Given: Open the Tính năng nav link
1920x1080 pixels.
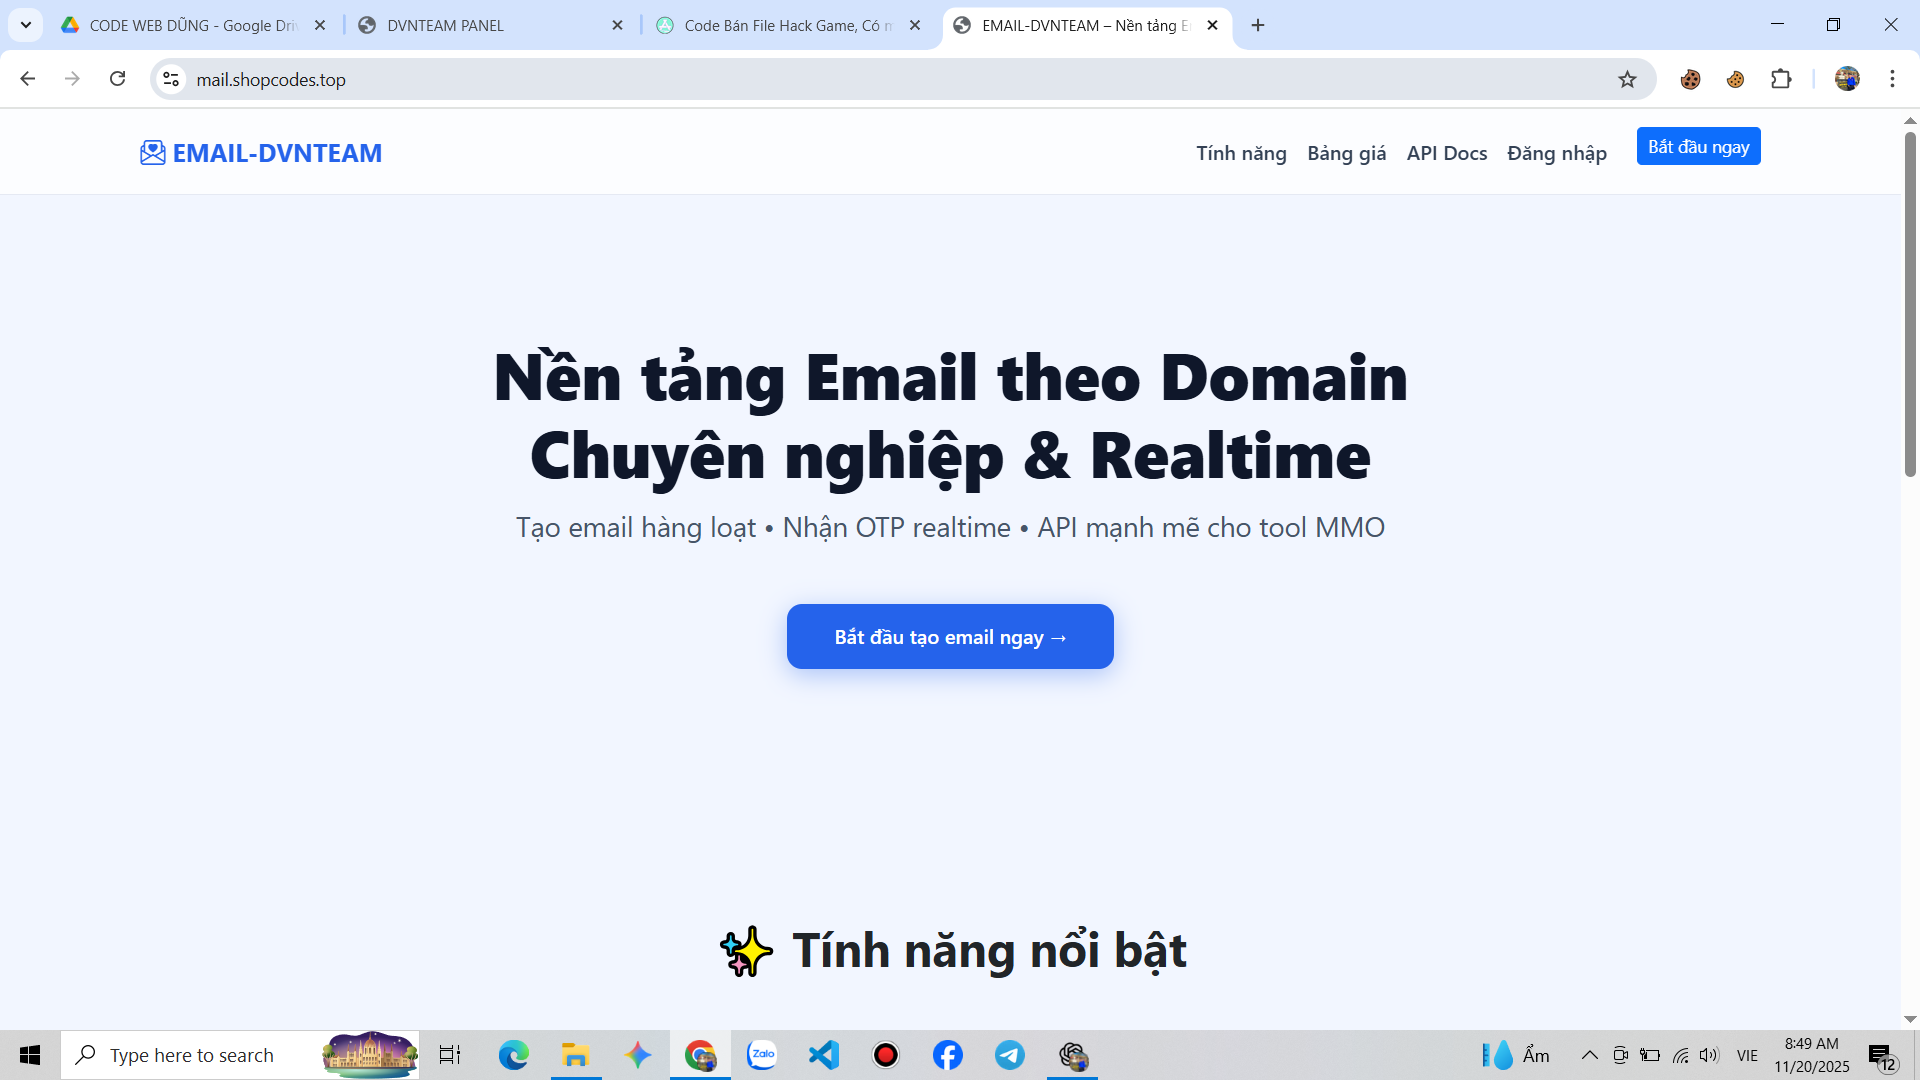Looking at the screenshot, I should tap(1241, 153).
